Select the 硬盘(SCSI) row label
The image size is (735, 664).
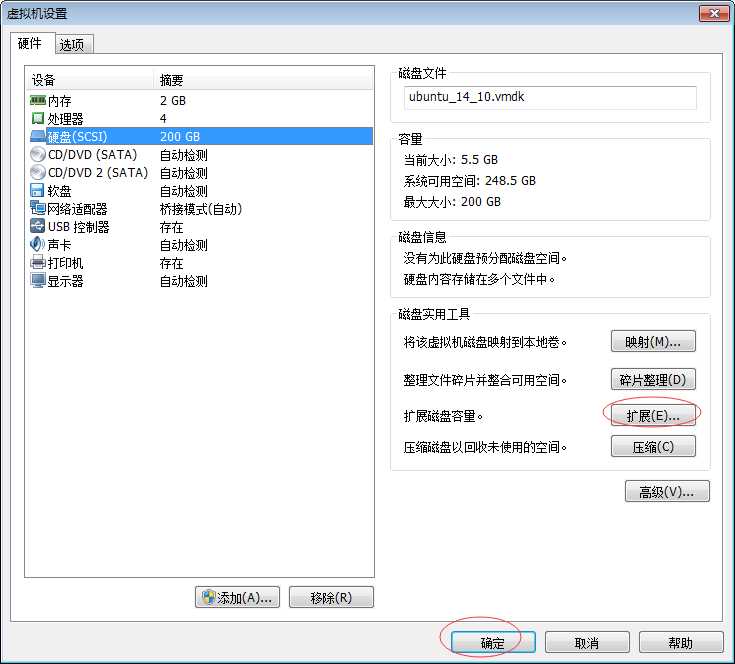pos(77,137)
